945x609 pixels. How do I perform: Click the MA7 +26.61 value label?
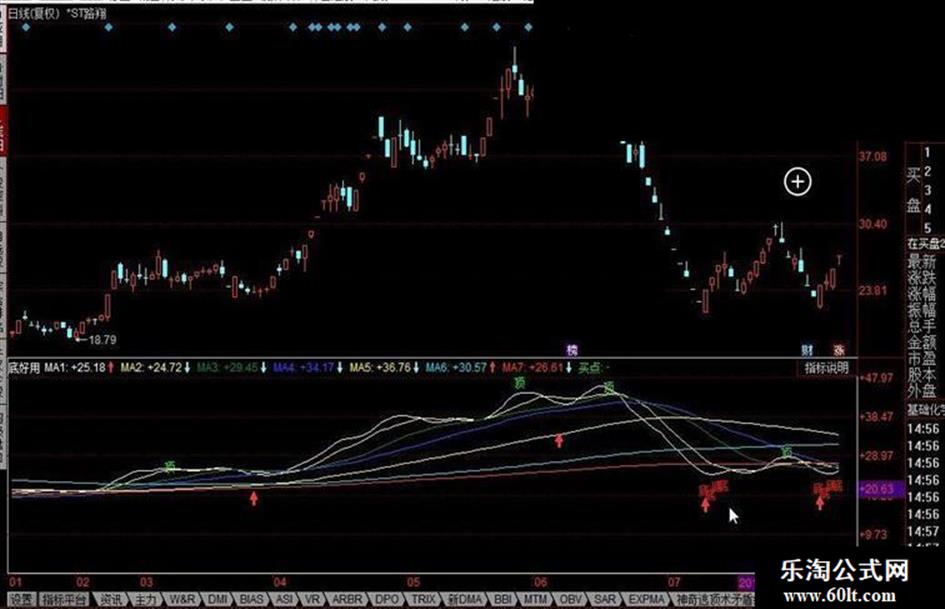click(533, 367)
